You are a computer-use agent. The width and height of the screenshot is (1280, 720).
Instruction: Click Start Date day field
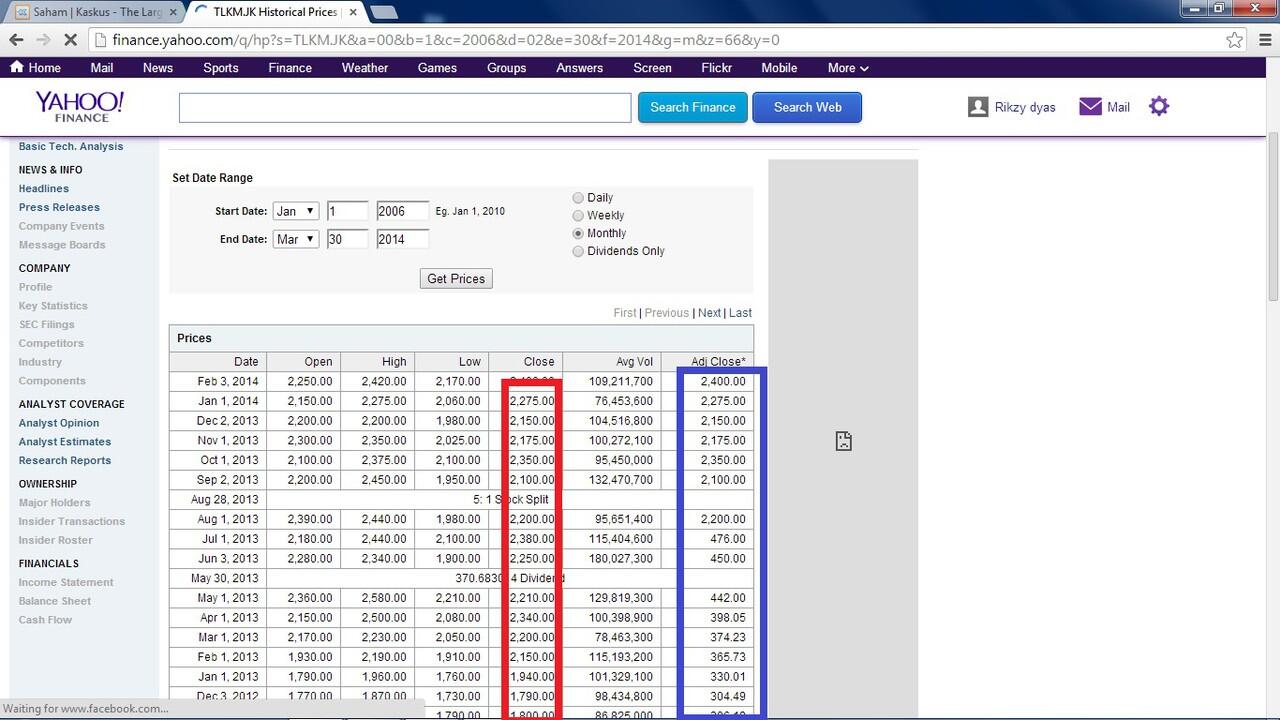347,211
